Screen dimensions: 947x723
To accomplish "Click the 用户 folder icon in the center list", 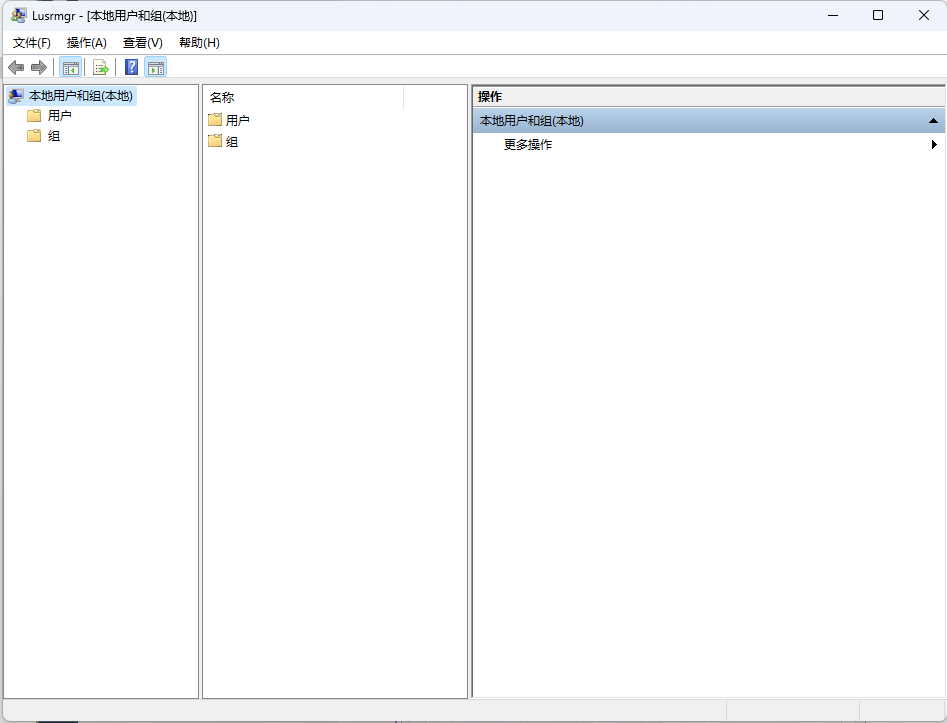I will pyautogui.click(x=215, y=120).
